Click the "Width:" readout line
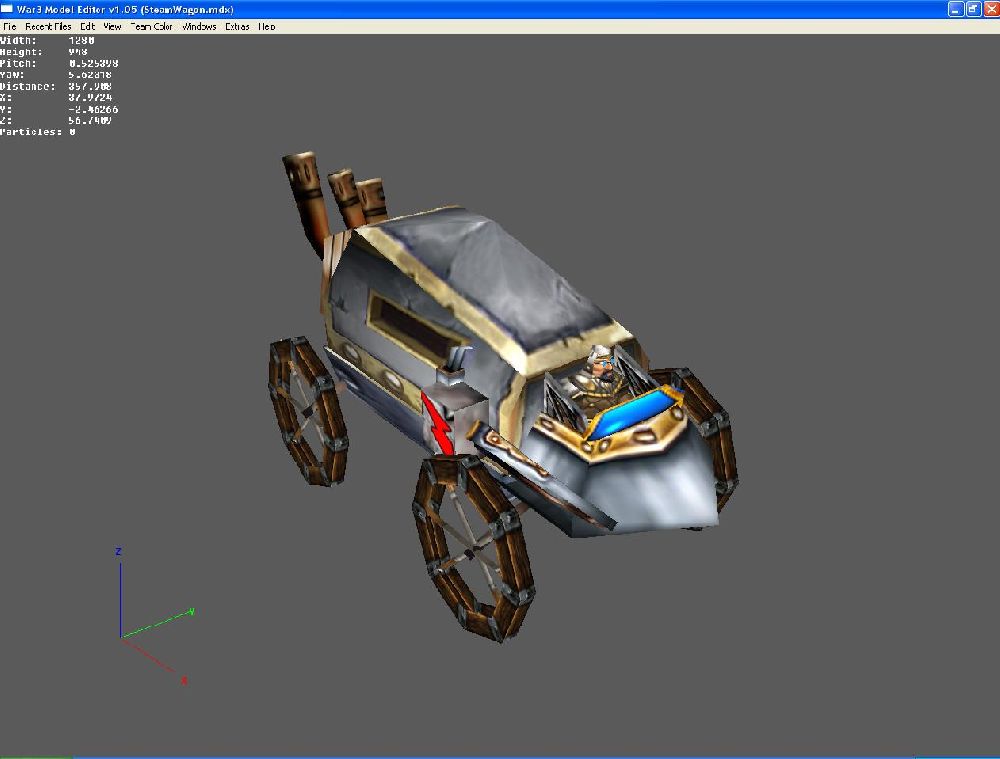1000x759 pixels. [x=47, y=40]
